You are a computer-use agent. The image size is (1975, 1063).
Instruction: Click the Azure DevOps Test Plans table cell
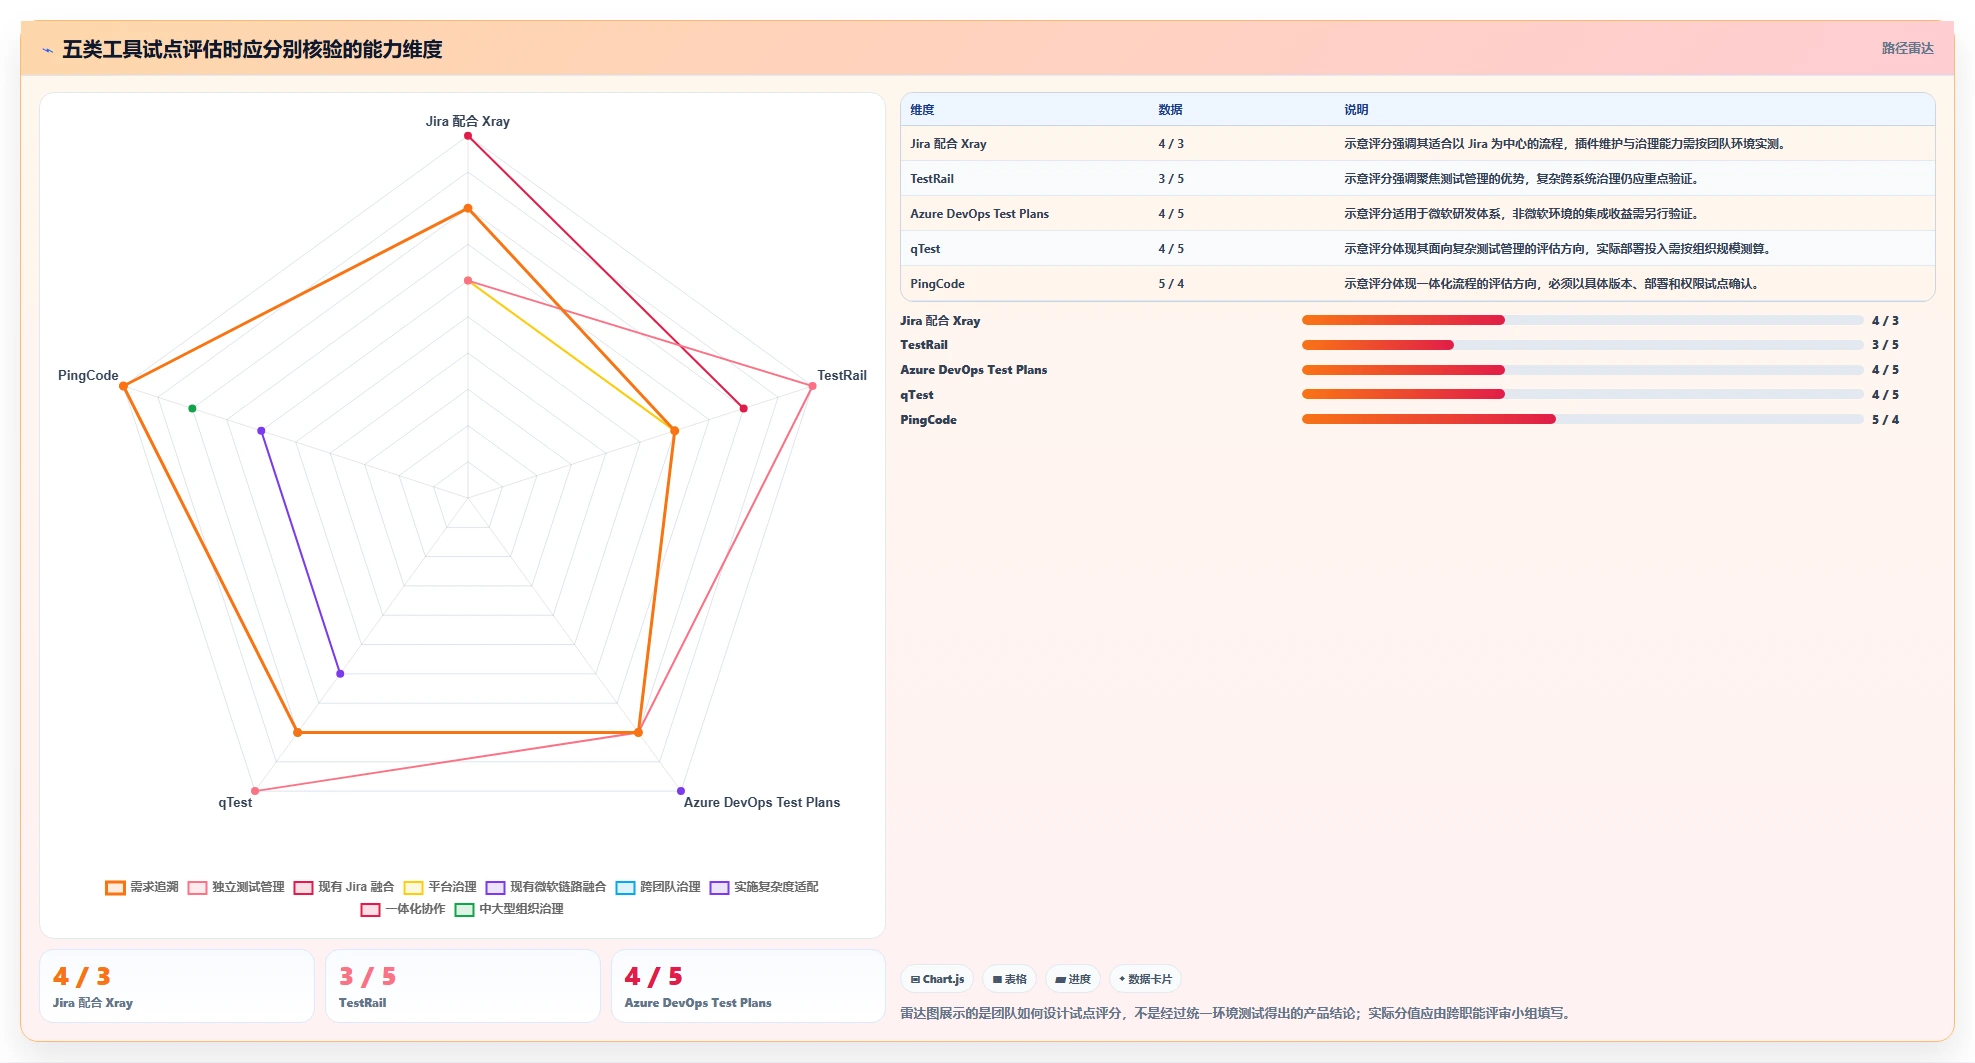pos(979,214)
